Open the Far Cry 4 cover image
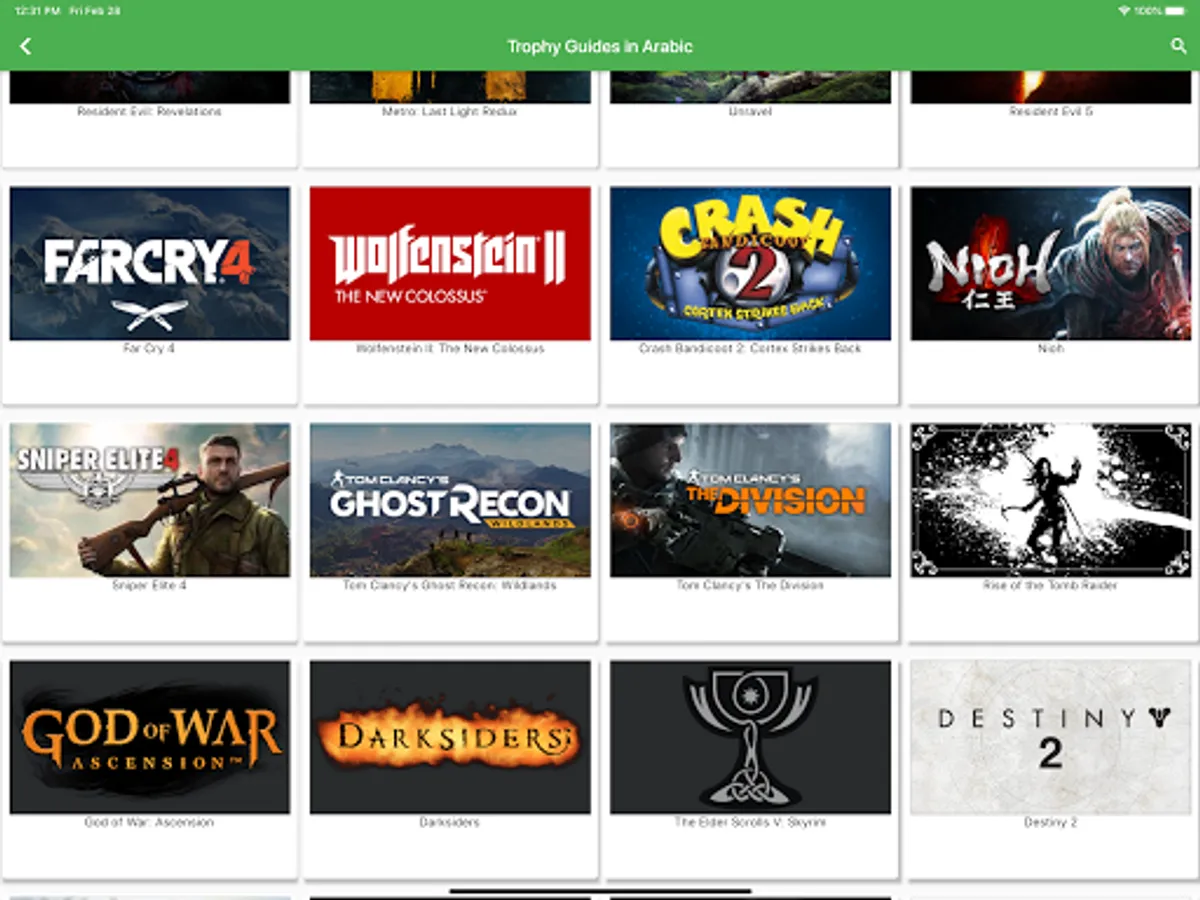The height and width of the screenshot is (900, 1200). [150, 264]
